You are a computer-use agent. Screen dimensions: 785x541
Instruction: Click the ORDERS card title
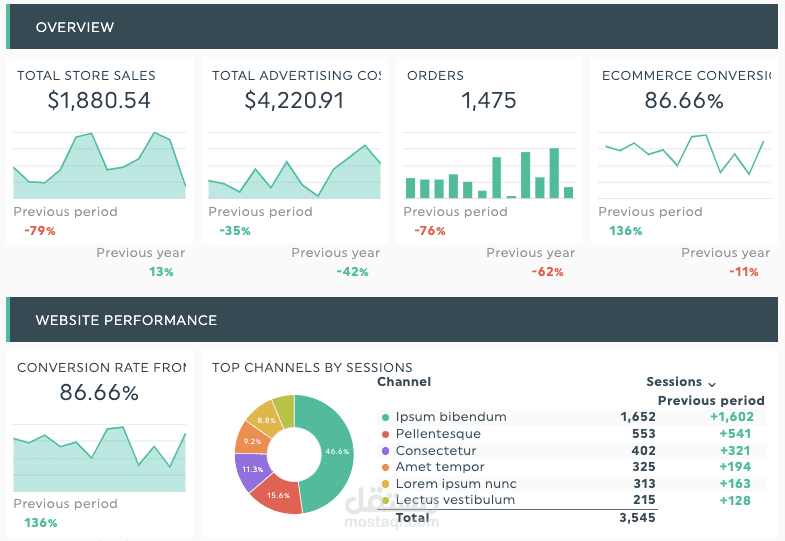[435, 76]
